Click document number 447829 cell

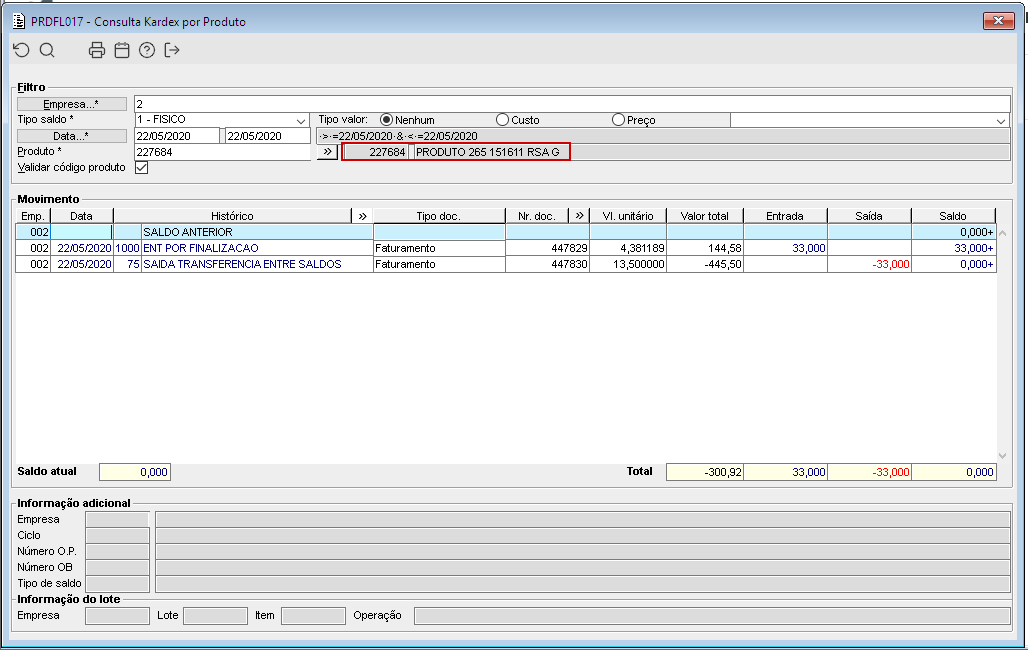547,248
